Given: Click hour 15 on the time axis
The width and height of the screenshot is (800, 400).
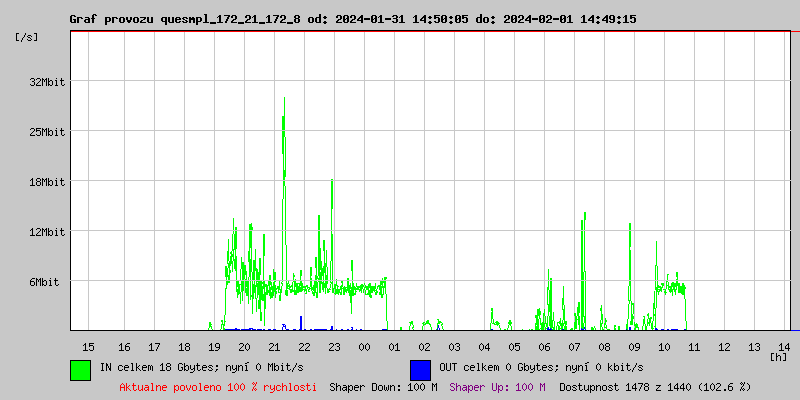Looking at the screenshot, I should point(88,346).
